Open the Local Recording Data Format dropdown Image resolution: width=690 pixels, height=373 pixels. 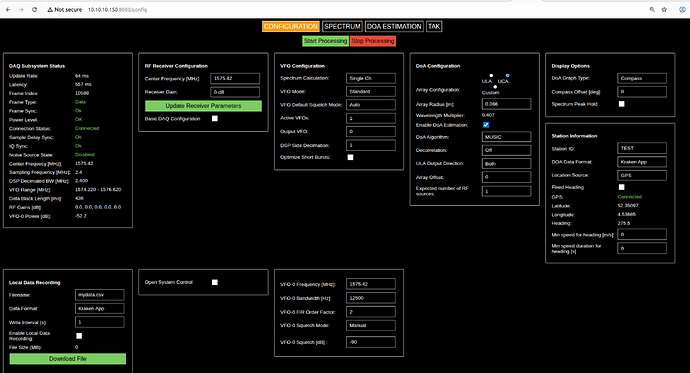tap(99, 308)
